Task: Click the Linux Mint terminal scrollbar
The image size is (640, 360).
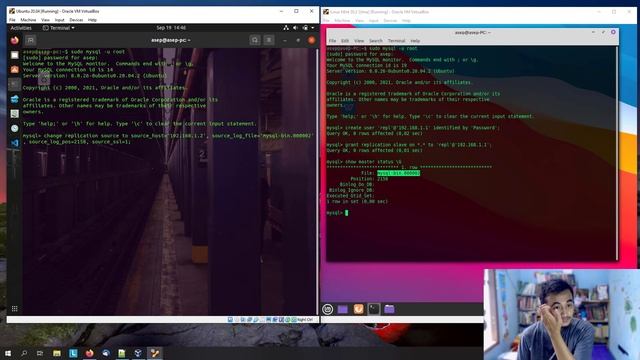Action: coord(617,153)
